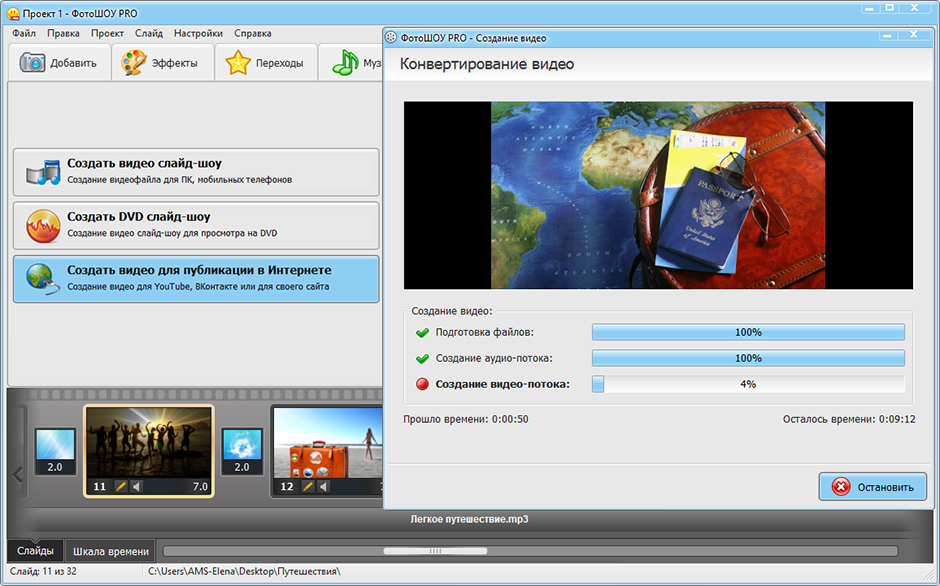The width and height of the screenshot is (940, 586).
Task: Click green checkmark beside Подготовка файлов
Action: pyautogui.click(x=422, y=332)
